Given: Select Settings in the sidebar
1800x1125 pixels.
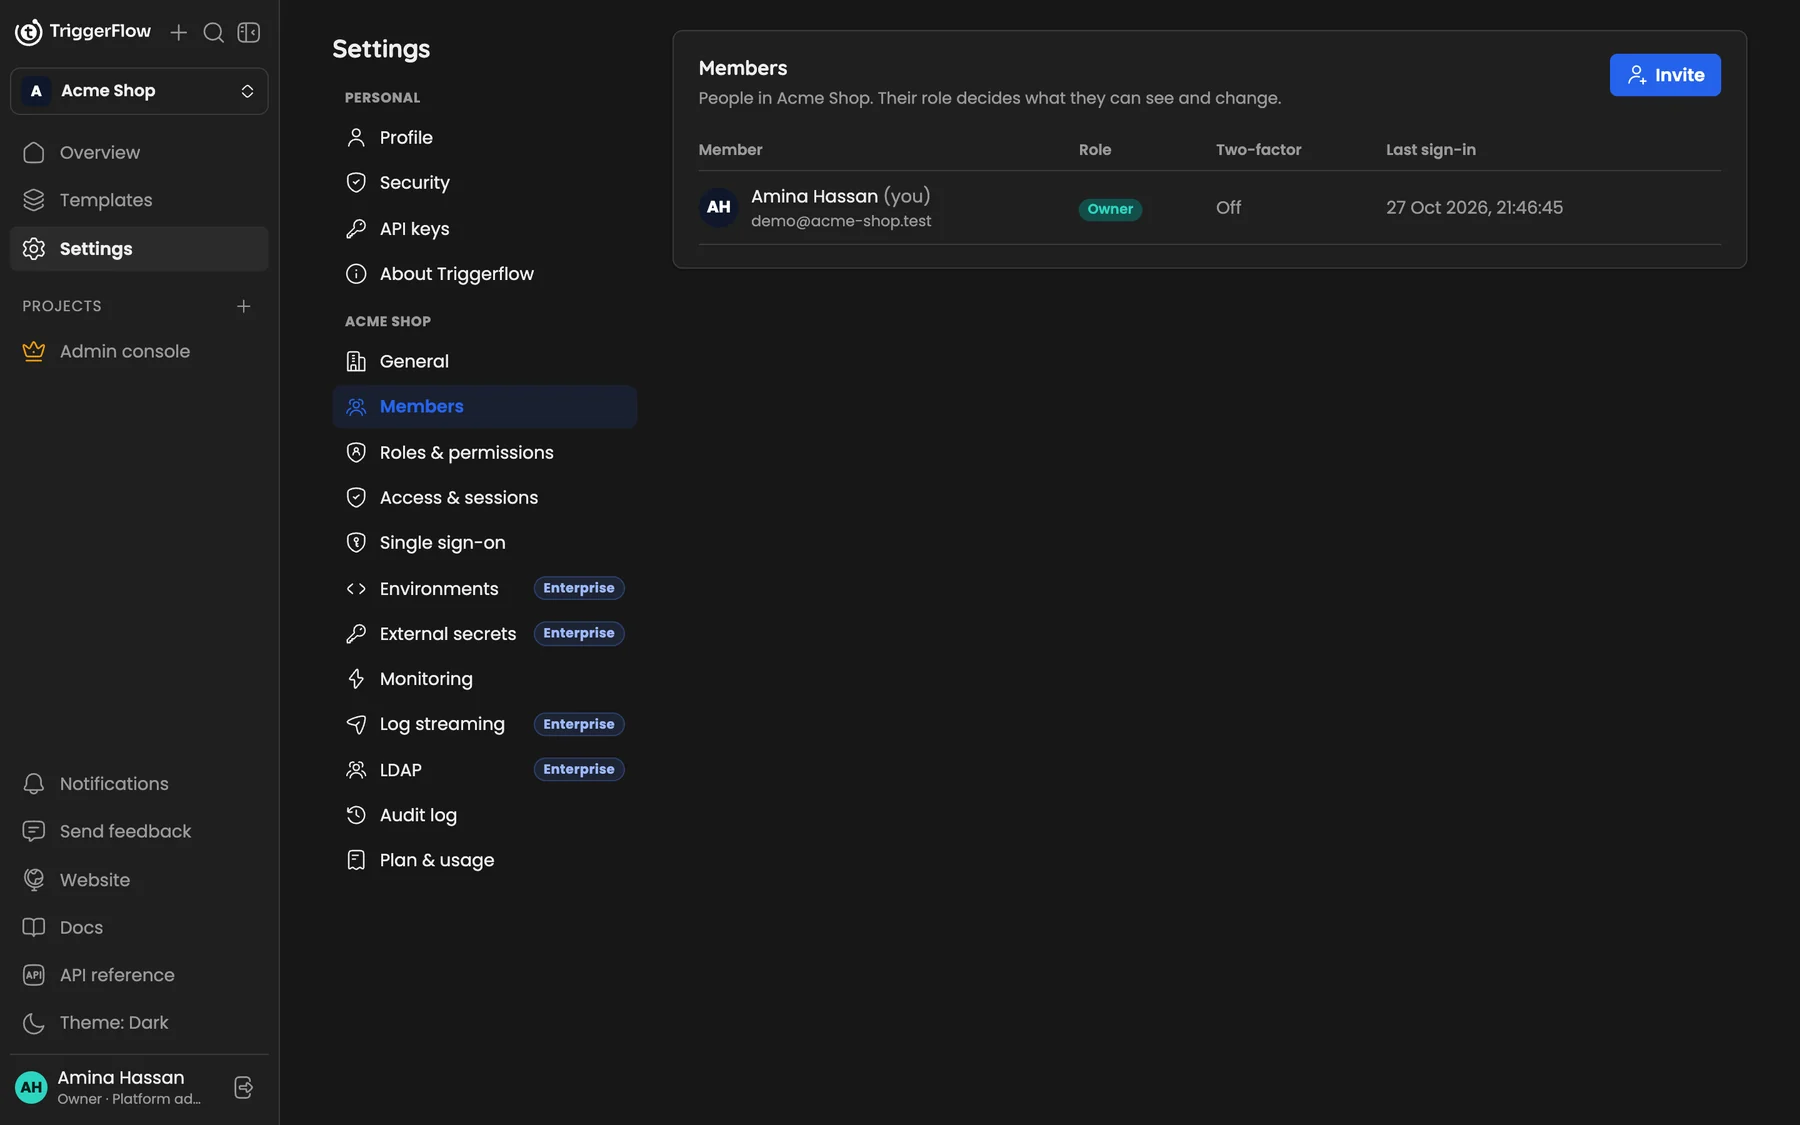Looking at the screenshot, I should [139, 249].
